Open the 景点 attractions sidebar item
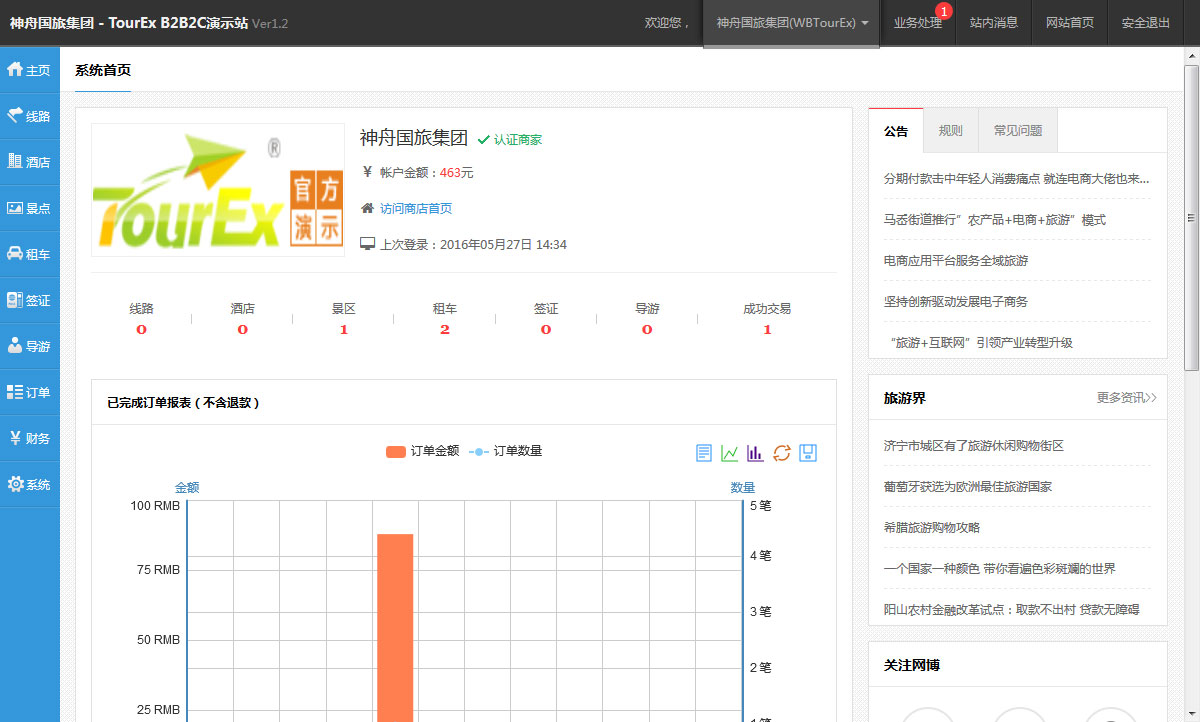1200x722 pixels. 29,208
